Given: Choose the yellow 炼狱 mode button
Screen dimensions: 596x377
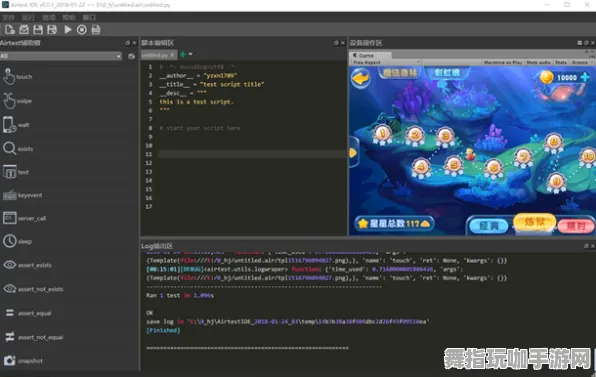Looking at the screenshot, I should pyautogui.click(x=534, y=222).
